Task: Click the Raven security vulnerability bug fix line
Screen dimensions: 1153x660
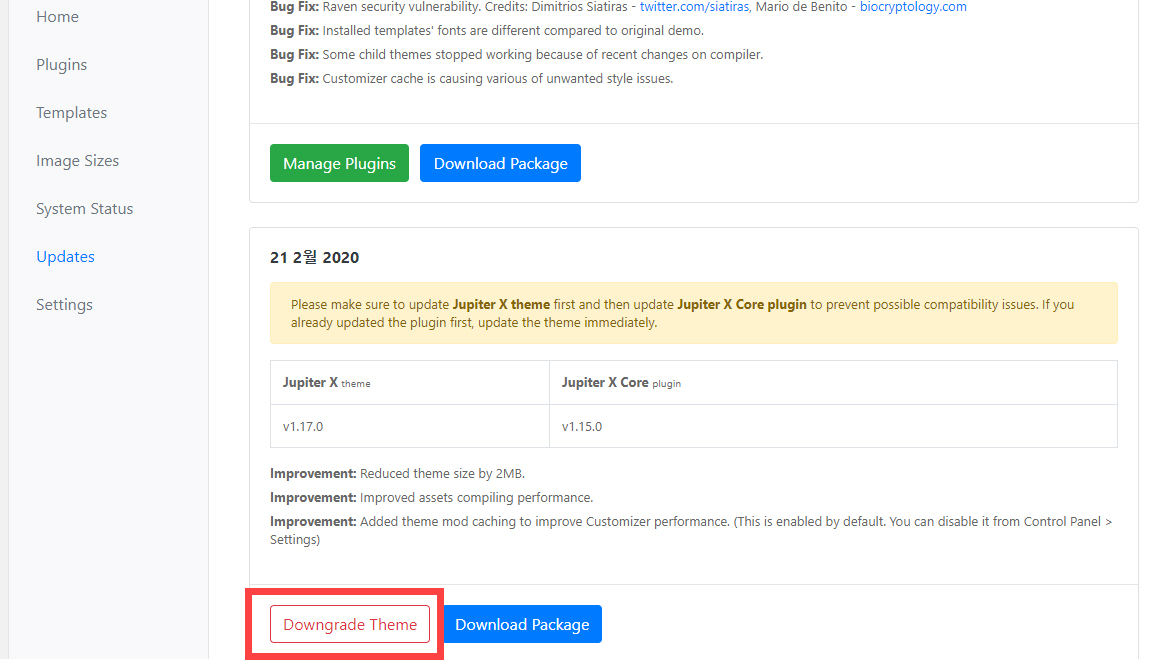Action: coord(618,7)
